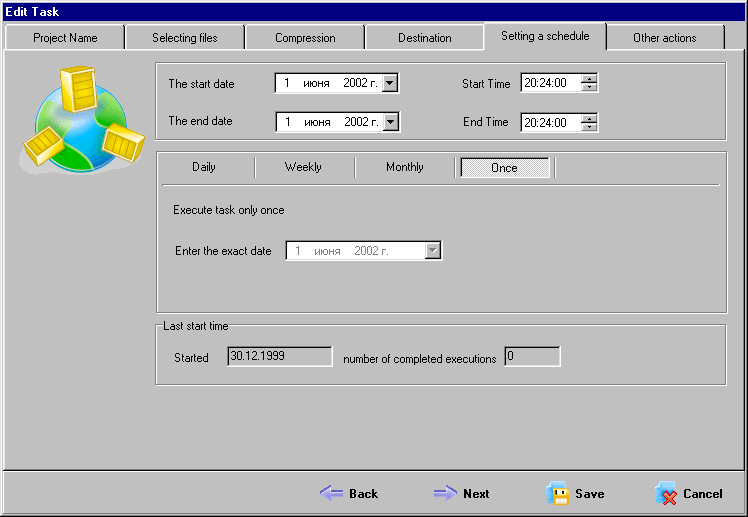Click the Cancel red X icon

click(666, 493)
